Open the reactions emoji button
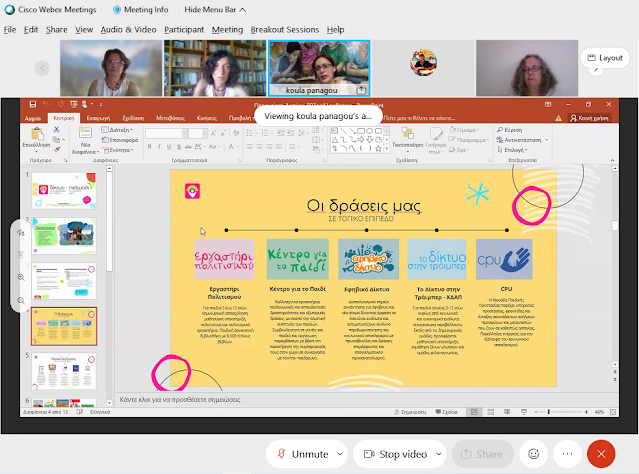Image resolution: width=639 pixels, height=474 pixels. [x=534, y=454]
